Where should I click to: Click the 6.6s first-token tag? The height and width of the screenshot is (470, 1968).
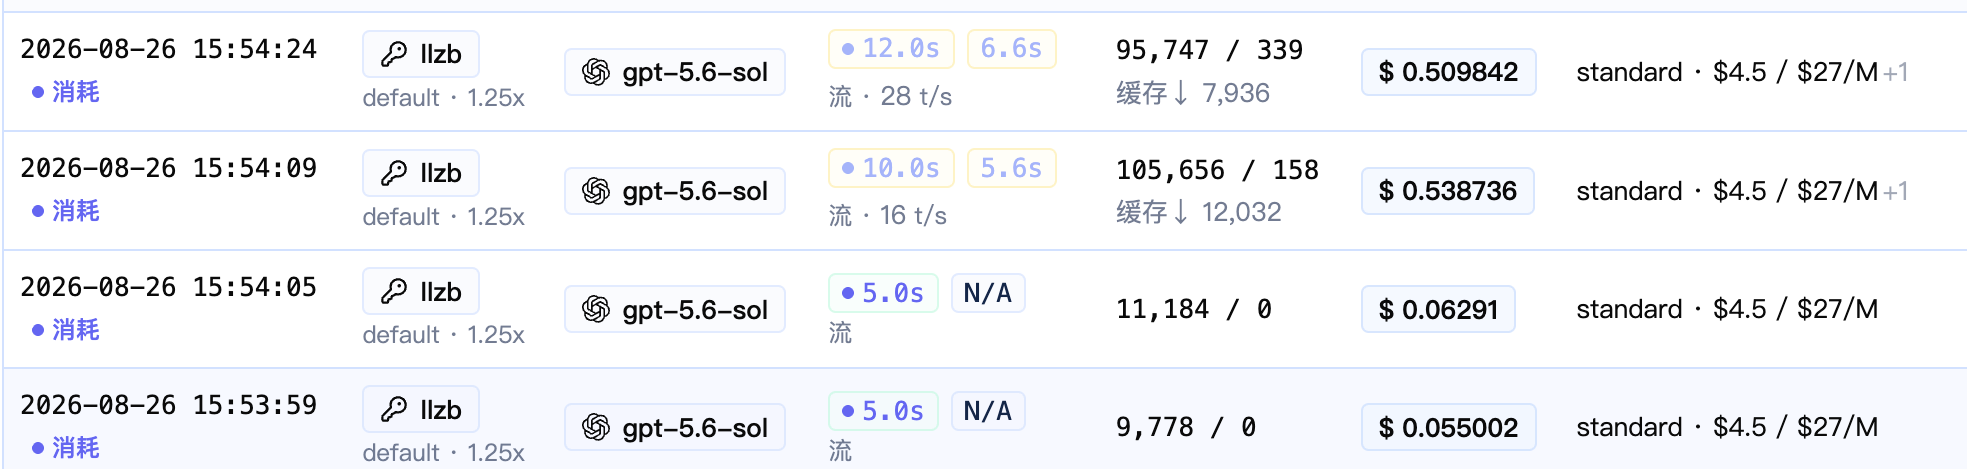coord(1011,48)
